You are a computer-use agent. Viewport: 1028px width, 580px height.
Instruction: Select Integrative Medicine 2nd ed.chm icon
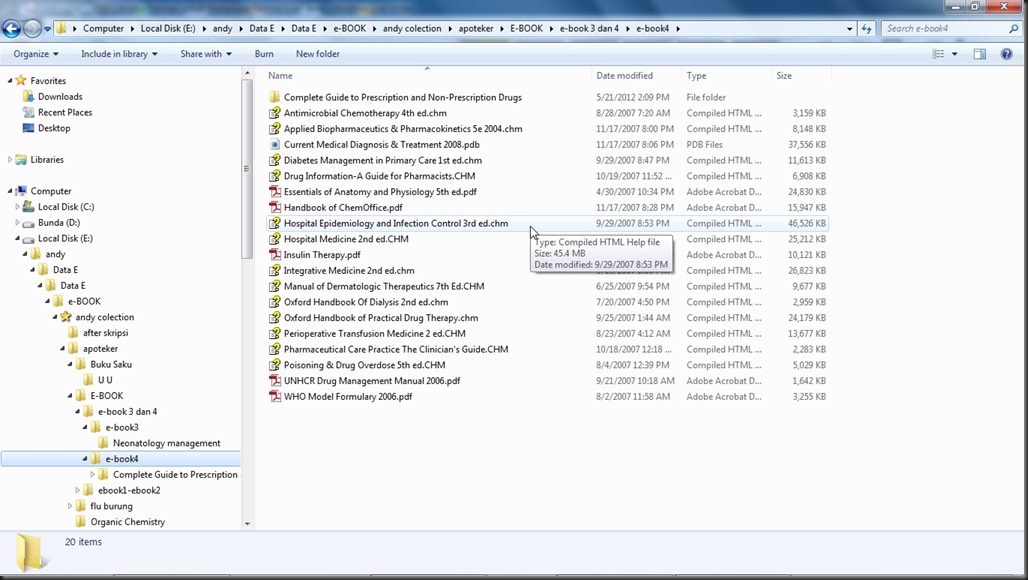pos(275,270)
